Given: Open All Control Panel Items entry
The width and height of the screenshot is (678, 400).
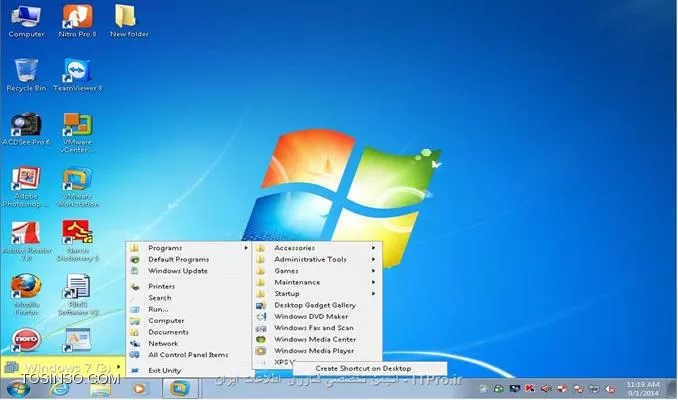Looking at the screenshot, I should [189, 355].
